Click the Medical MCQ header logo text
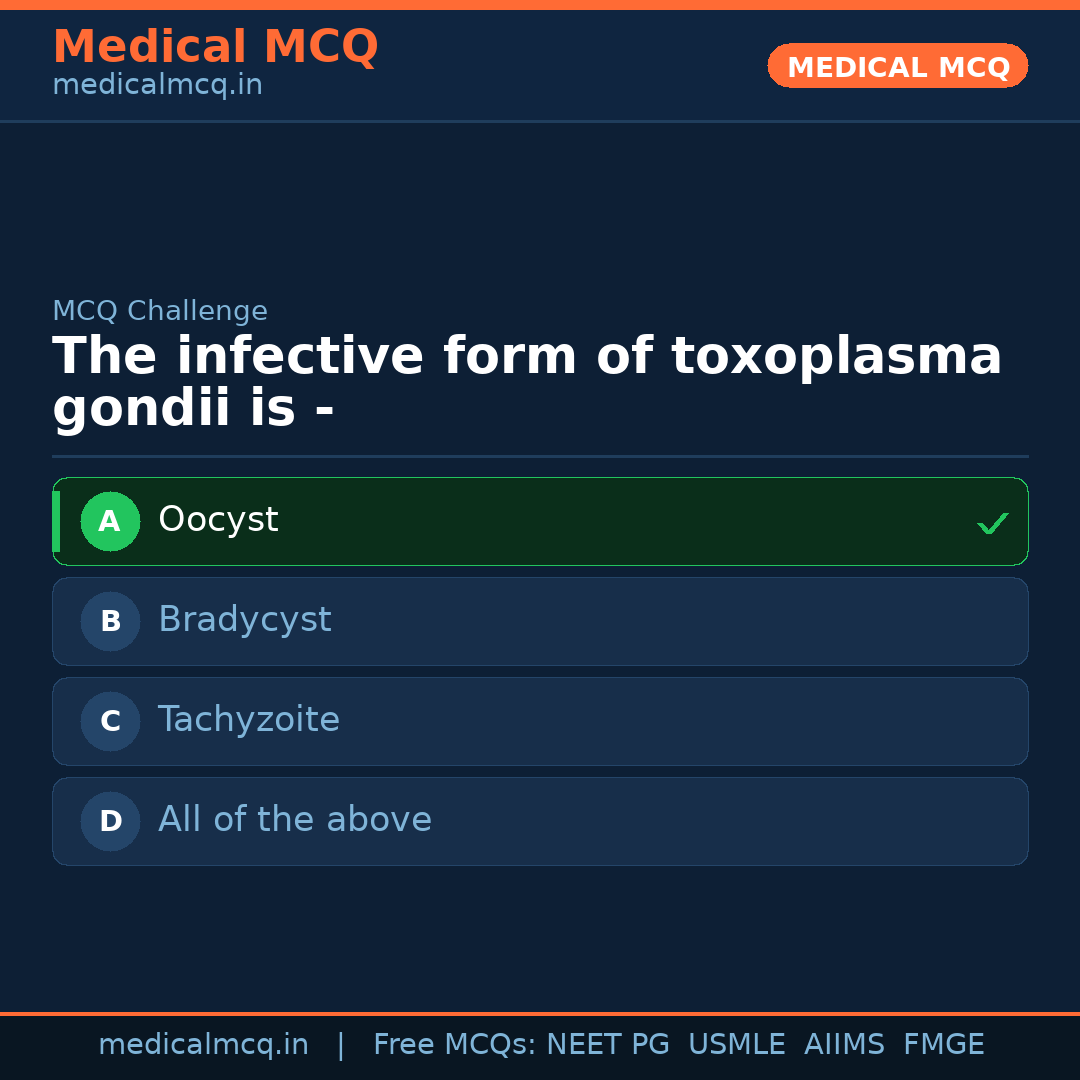Screen dimensions: 1080x1080 coord(215,46)
